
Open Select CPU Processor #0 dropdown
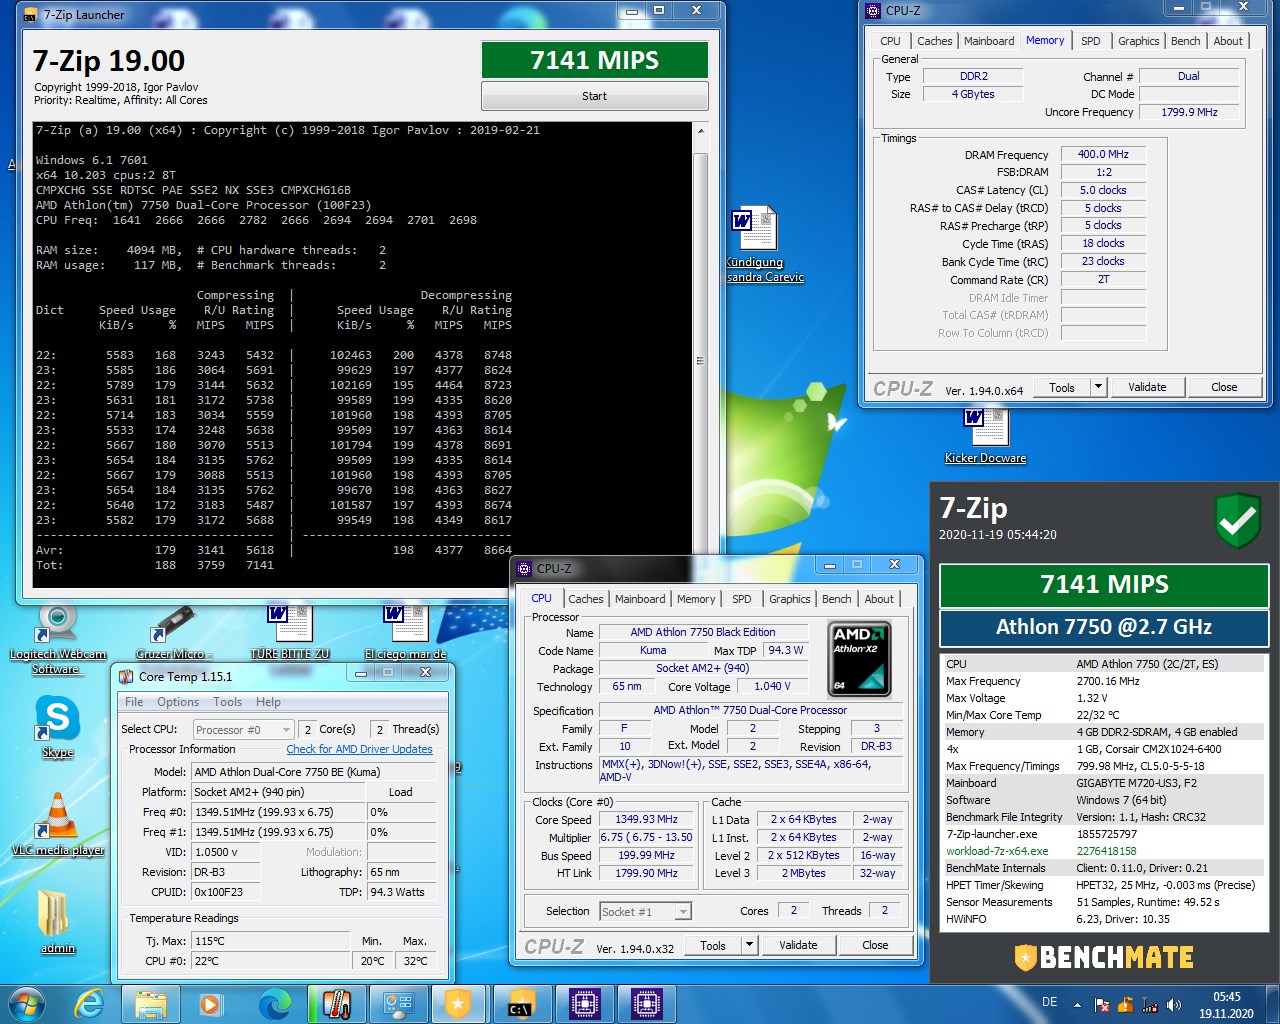[x=243, y=730]
